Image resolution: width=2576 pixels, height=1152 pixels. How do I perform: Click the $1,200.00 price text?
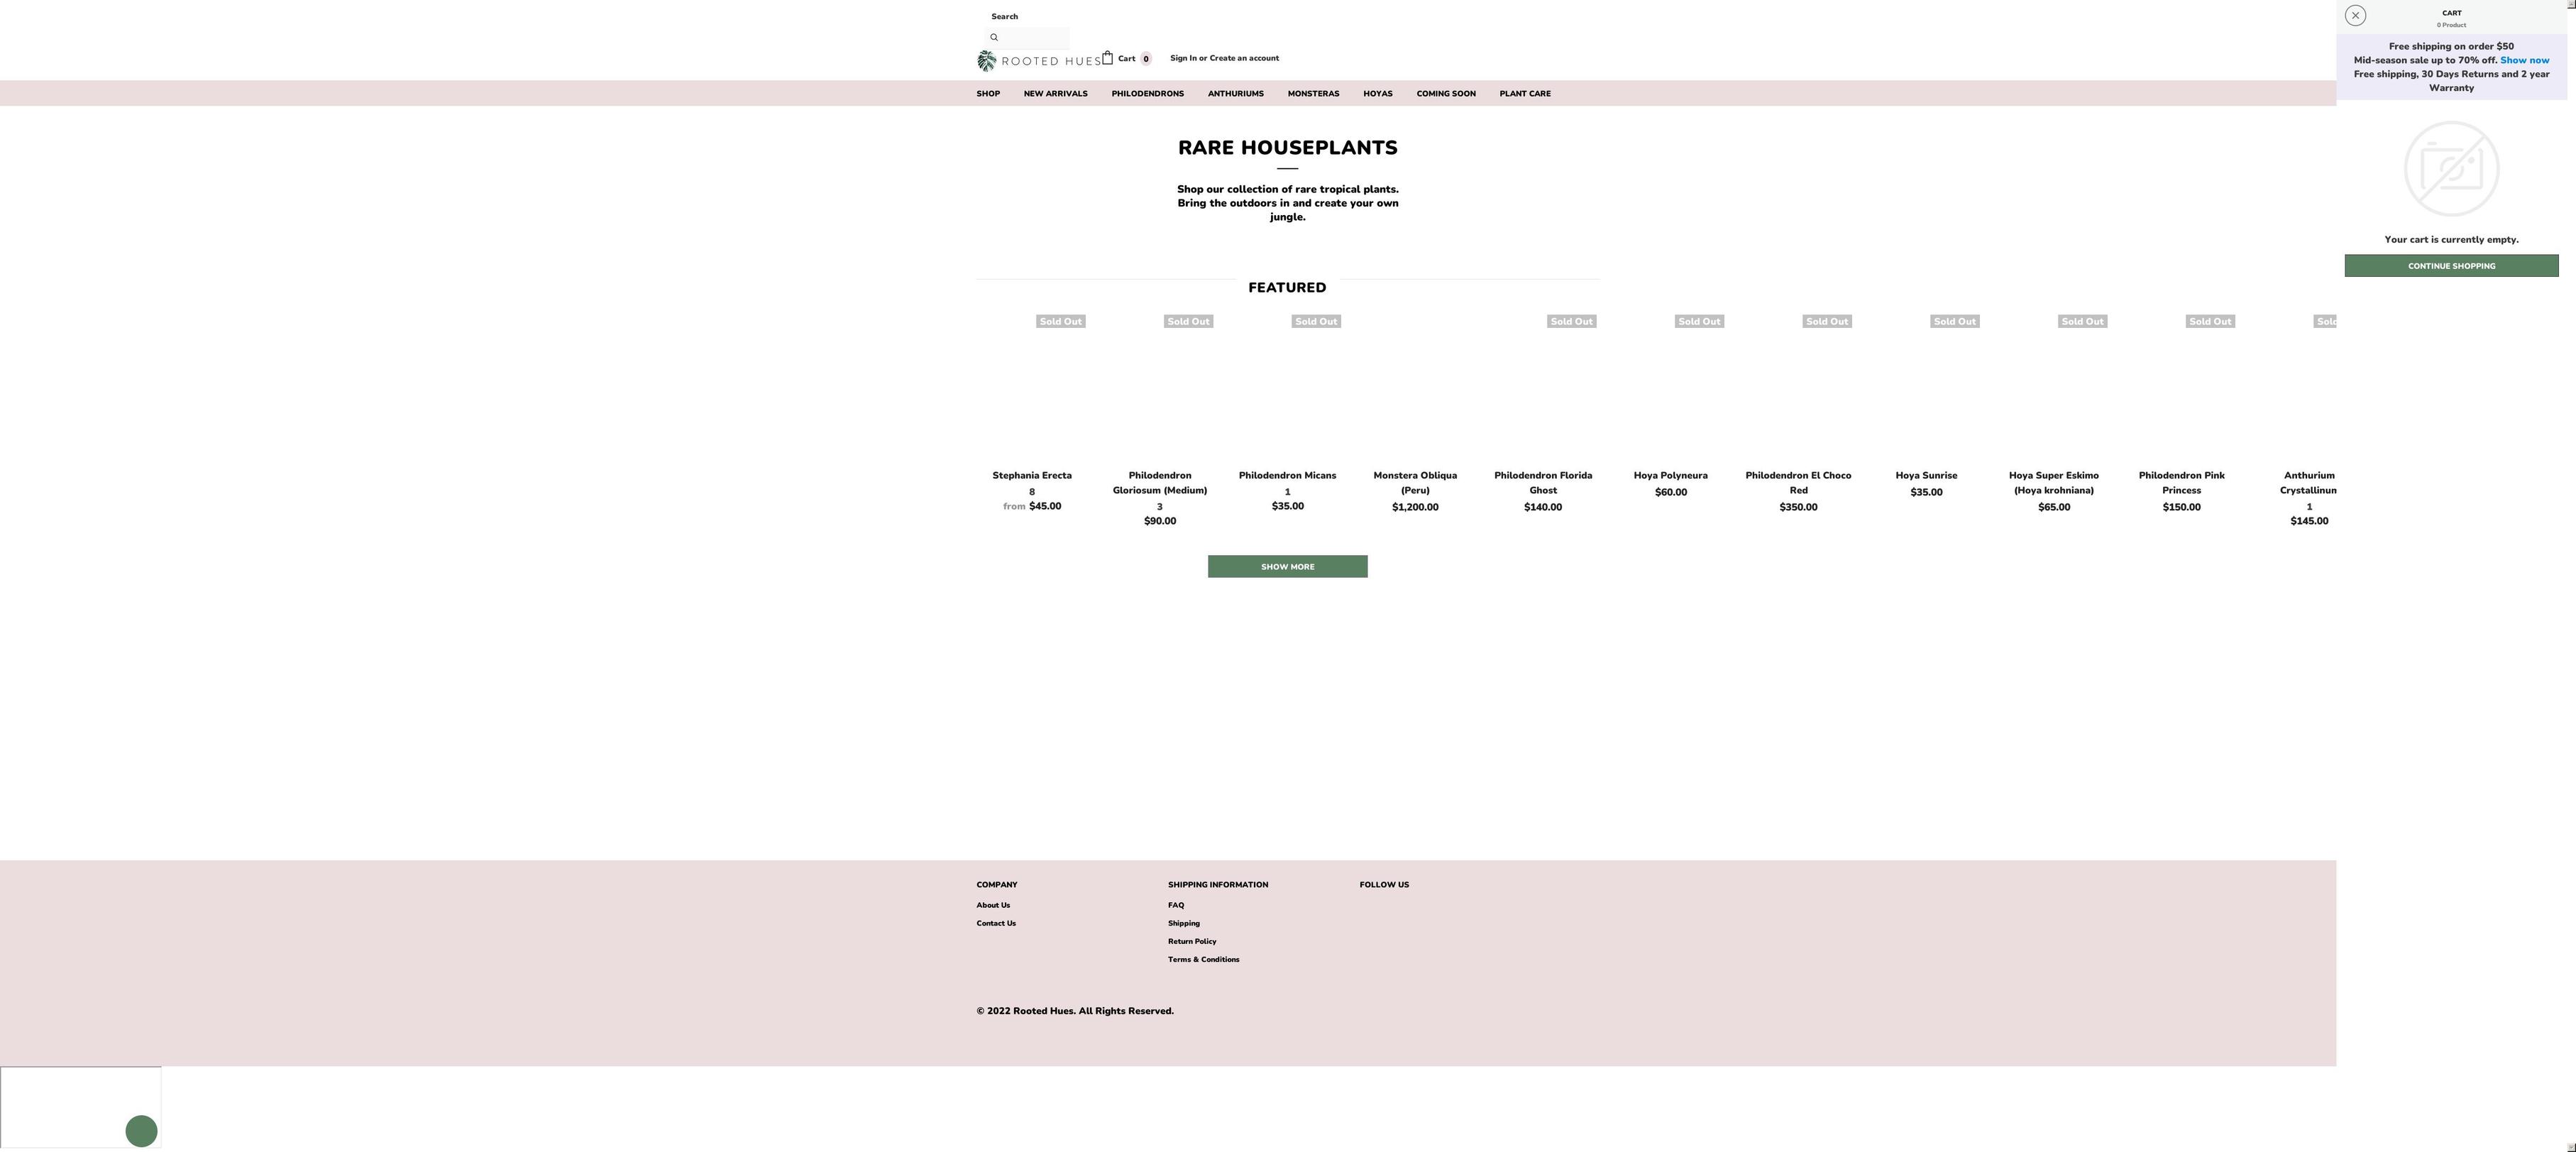click(x=1415, y=507)
